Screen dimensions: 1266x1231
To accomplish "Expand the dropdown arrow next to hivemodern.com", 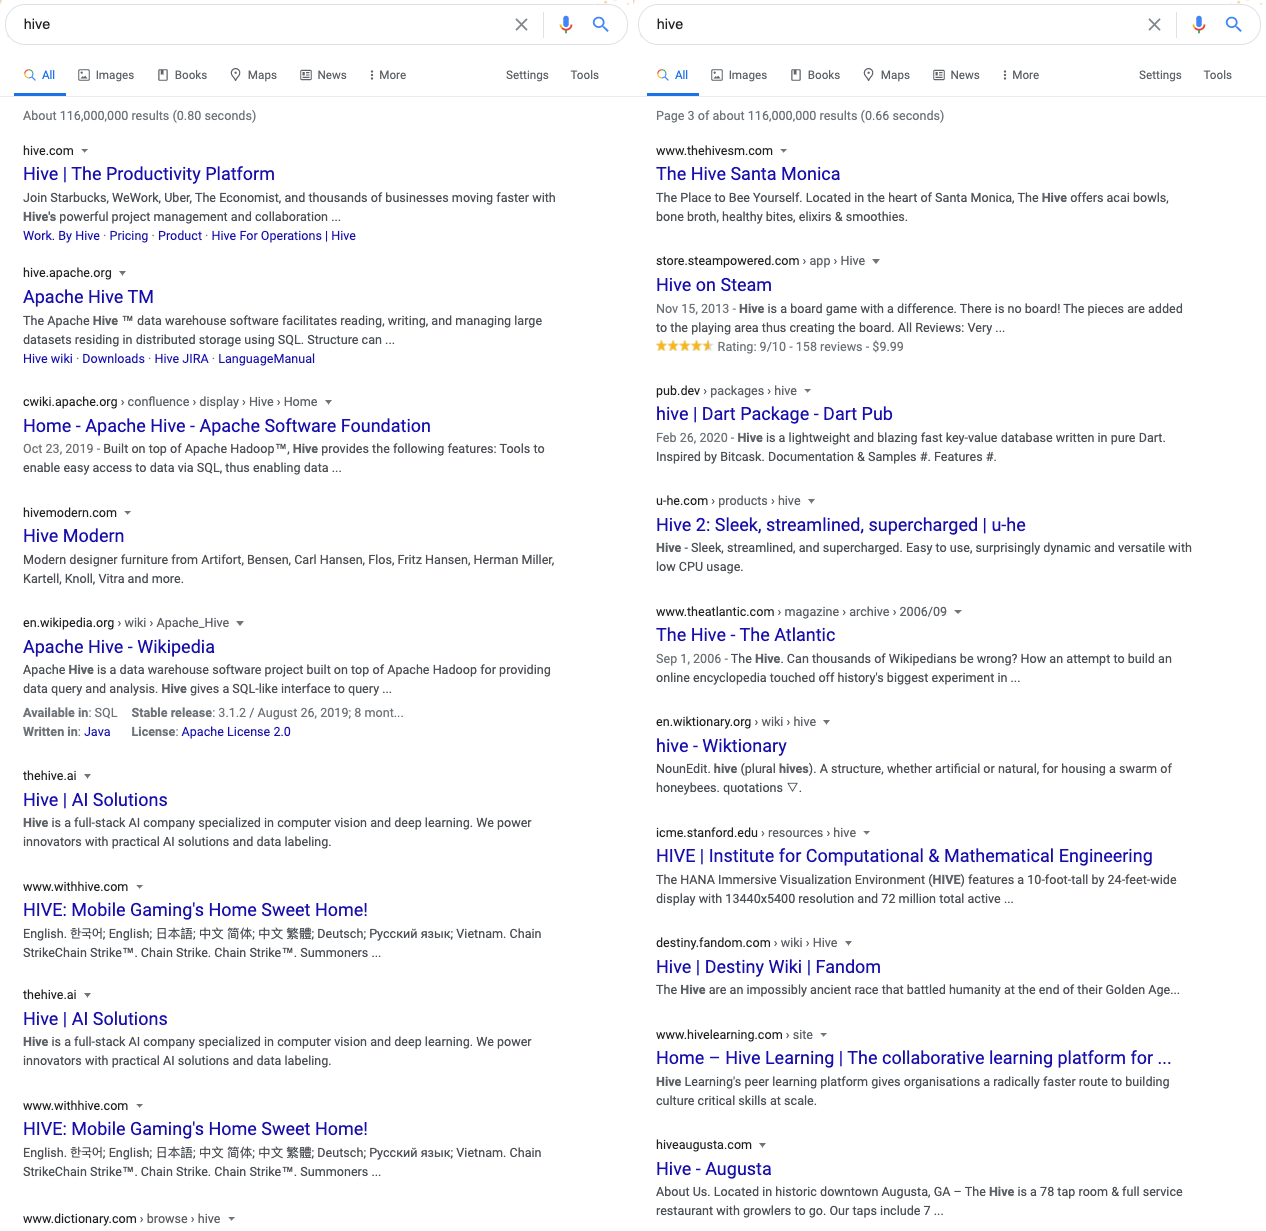I will (x=127, y=513).
